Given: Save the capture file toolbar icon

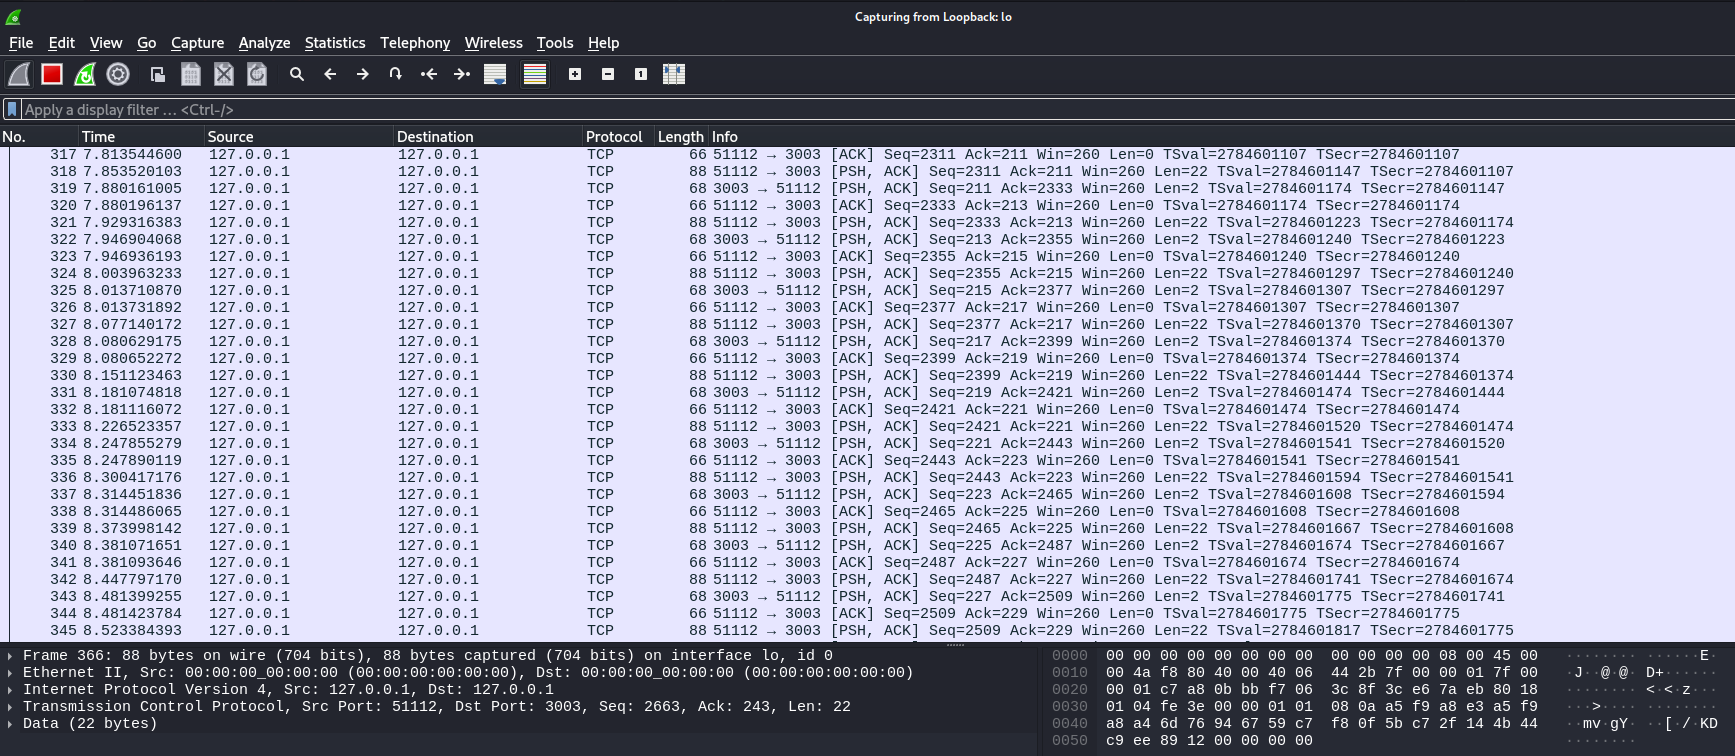Looking at the screenshot, I should 191,74.
